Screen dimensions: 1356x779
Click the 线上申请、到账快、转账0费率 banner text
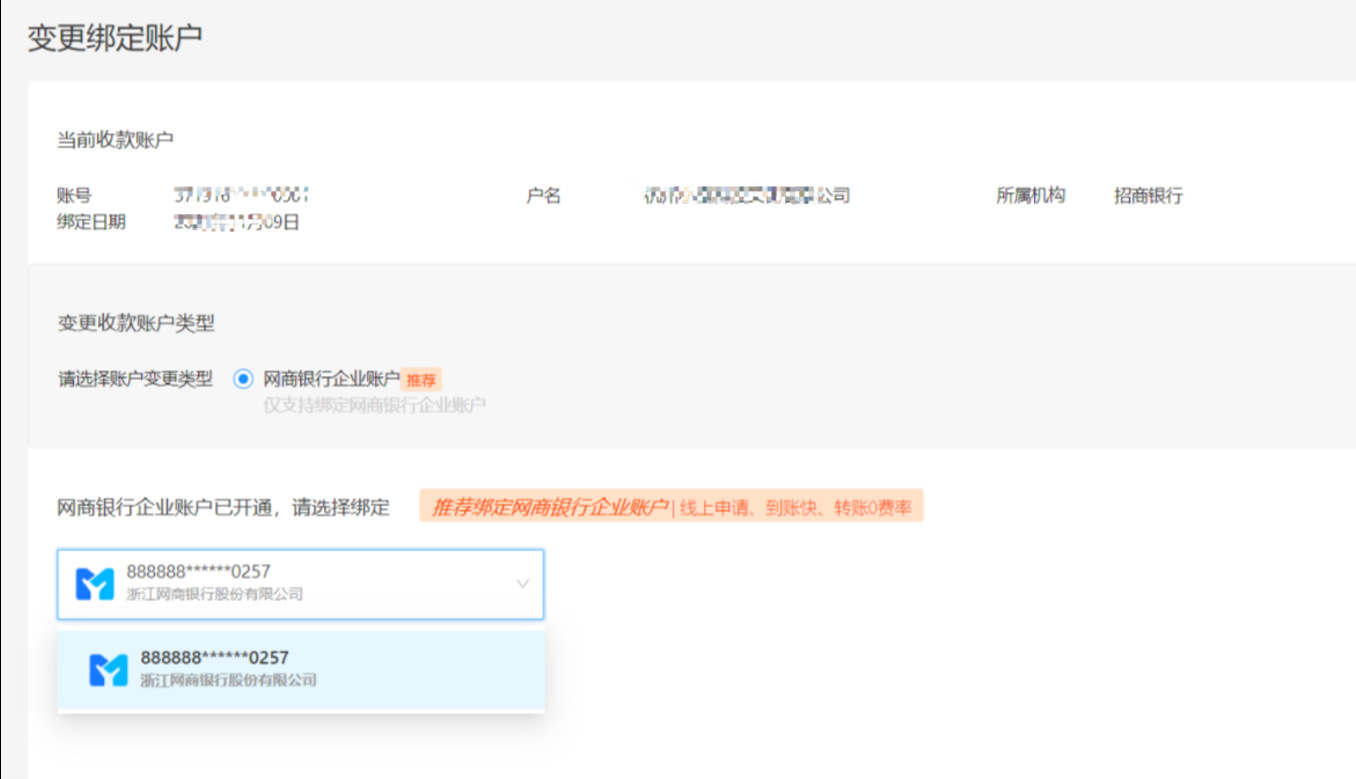pyautogui.click(x=796, y=508)
